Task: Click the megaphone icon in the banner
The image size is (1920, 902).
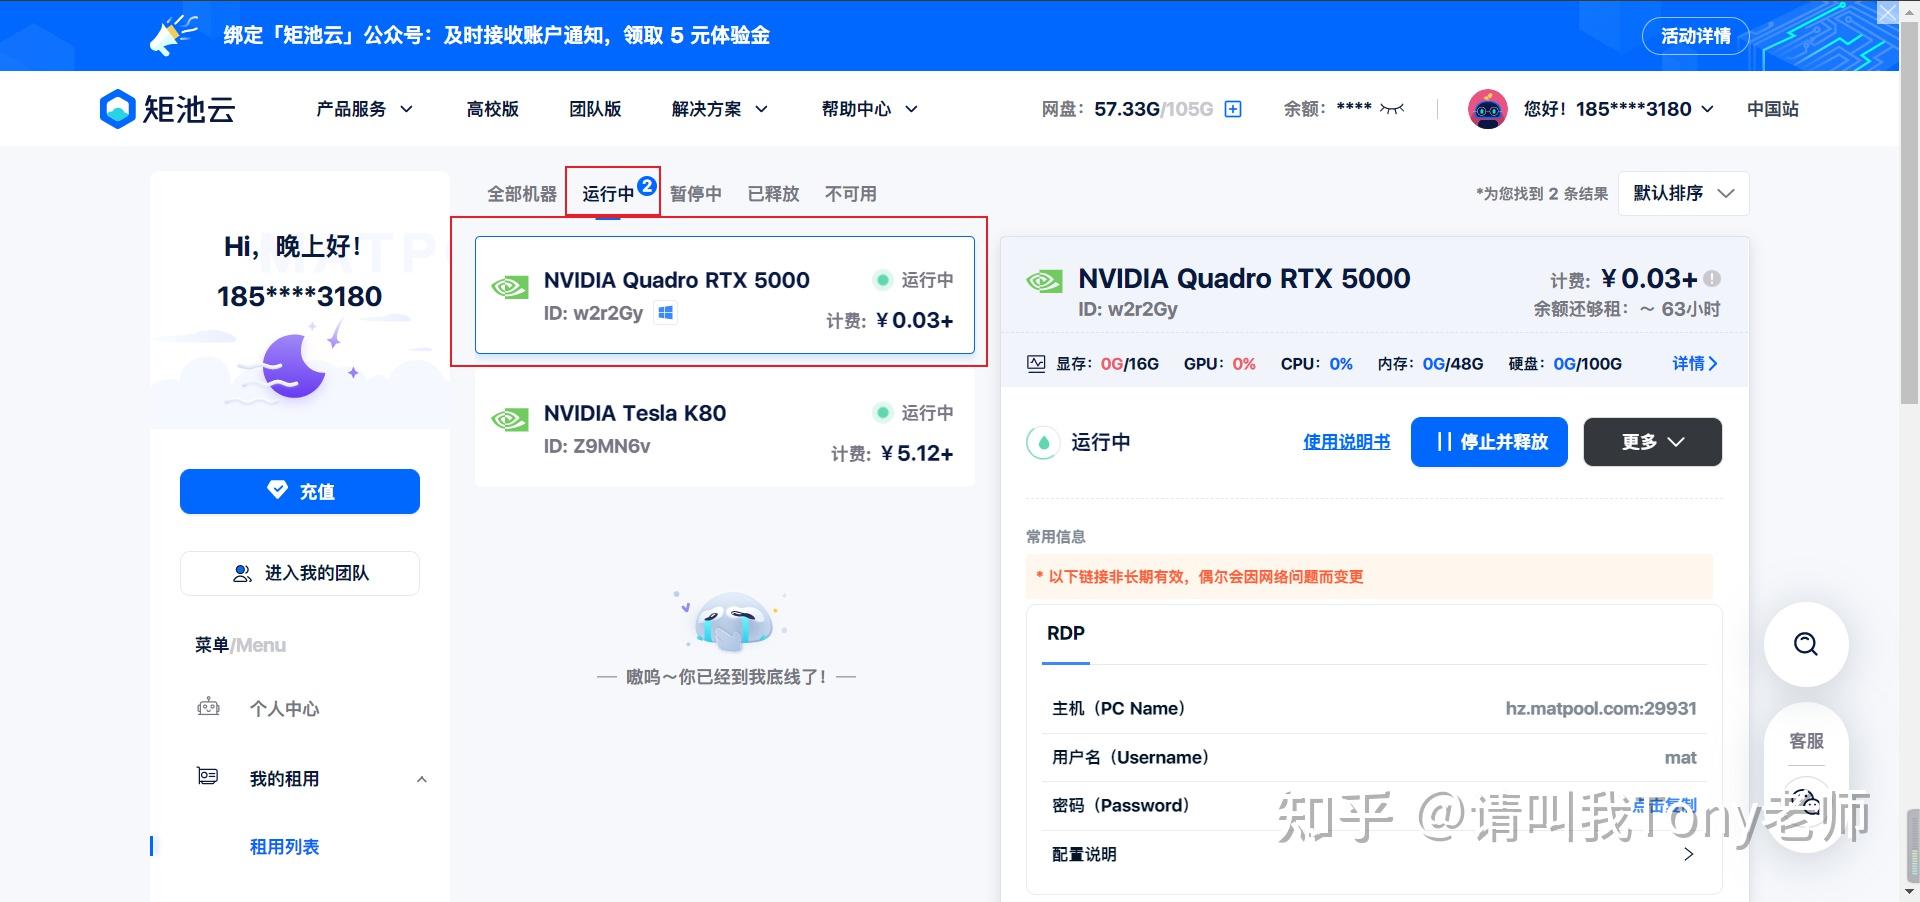Action: 173,36
